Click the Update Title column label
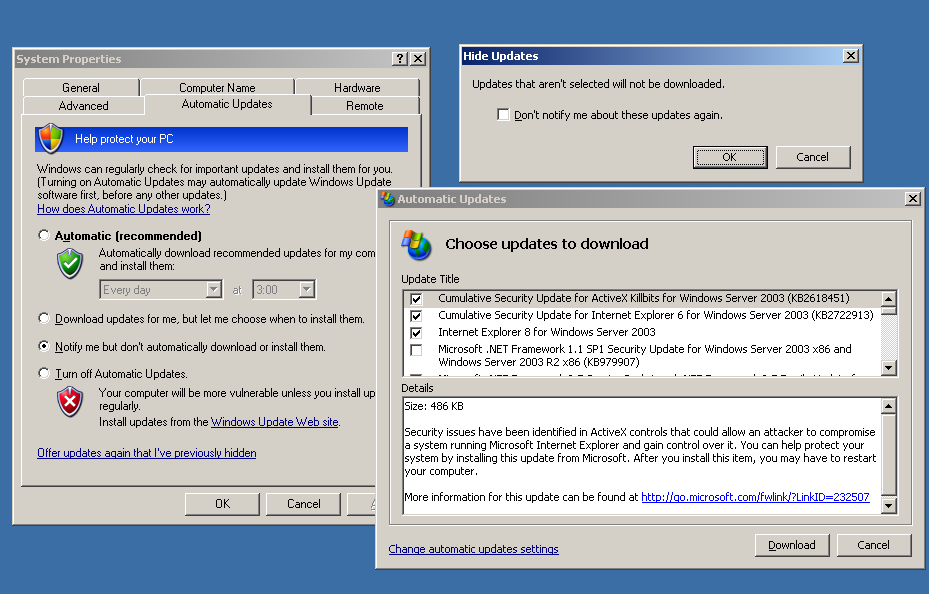This screenshot has width=929, height=594. point(430,279)
